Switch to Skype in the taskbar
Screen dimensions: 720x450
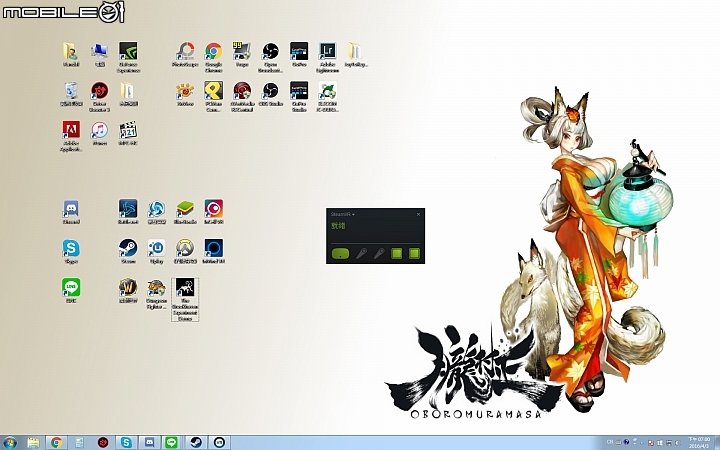[x=126, y=443]
